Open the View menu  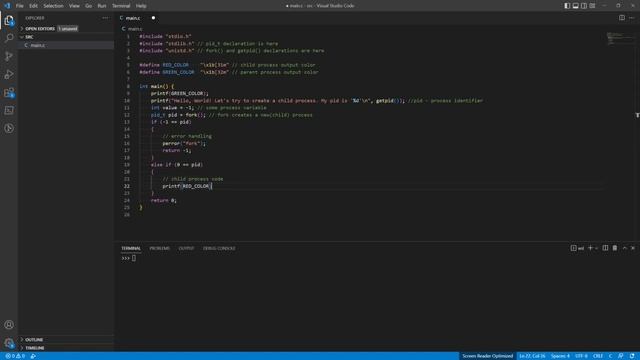[x=74, y=6]
